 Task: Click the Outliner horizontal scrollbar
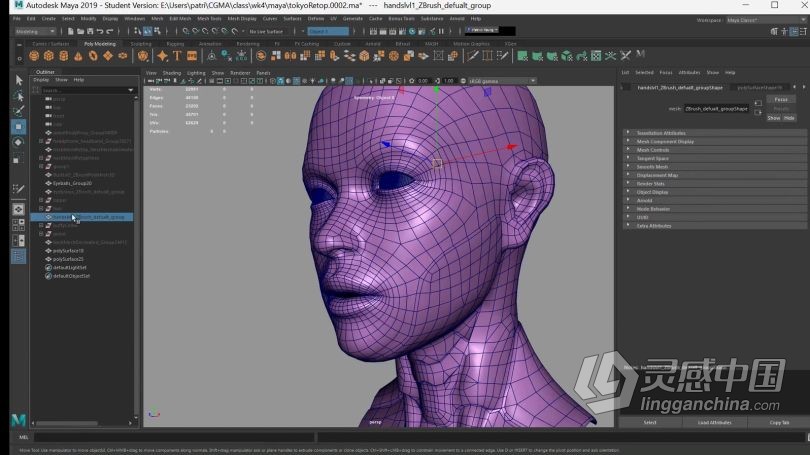67,423
